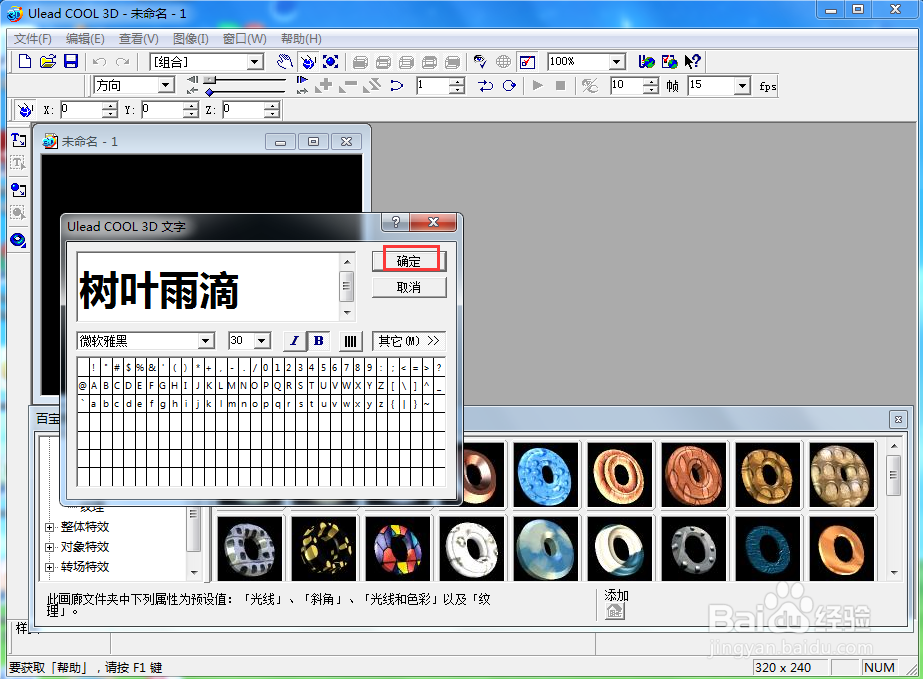The image size is (923, 679).
Task: Open the 100% zoom dropdown
Action: [616, 61]
